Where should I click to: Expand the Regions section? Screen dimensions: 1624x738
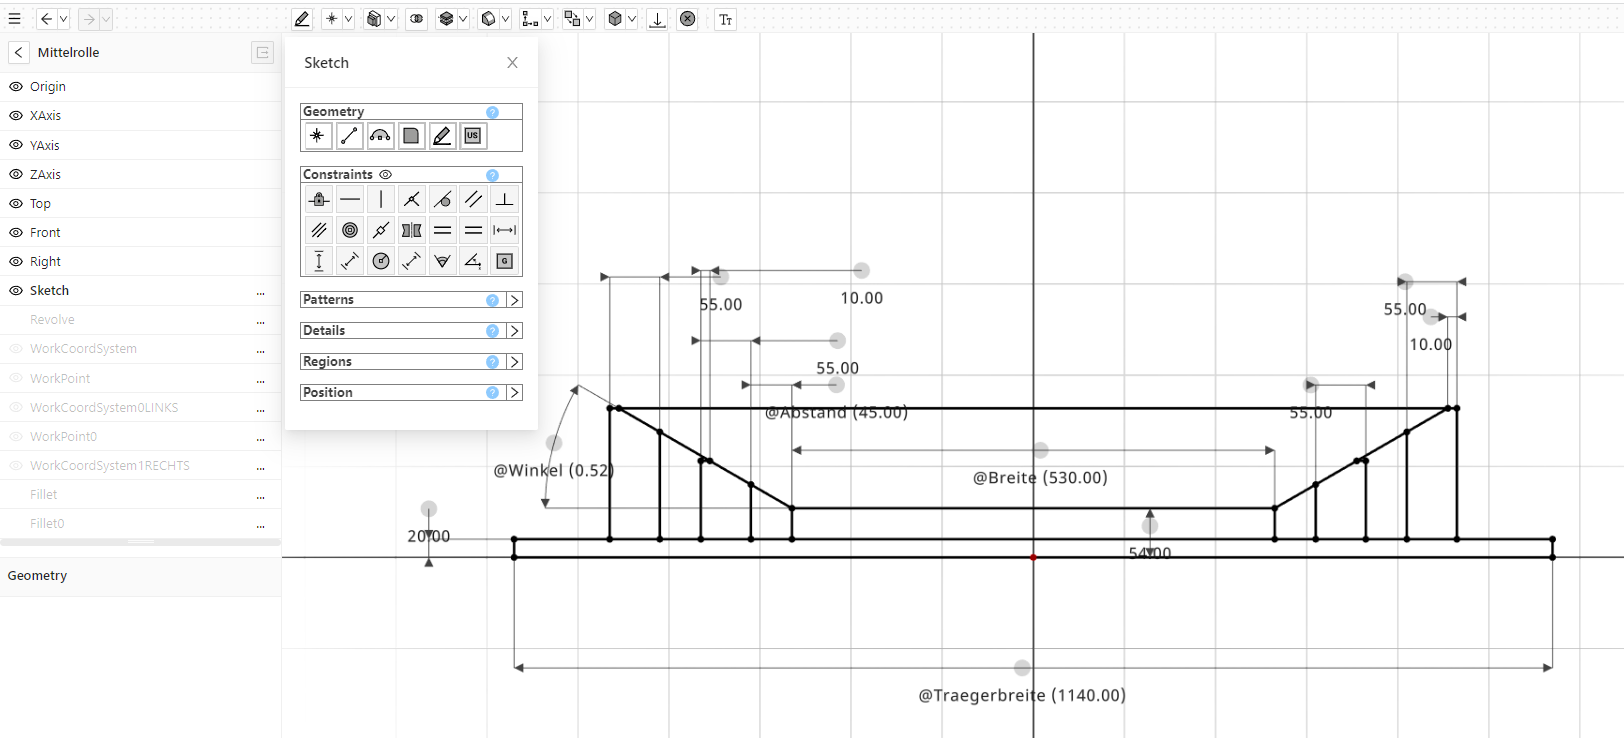point(514,362)
